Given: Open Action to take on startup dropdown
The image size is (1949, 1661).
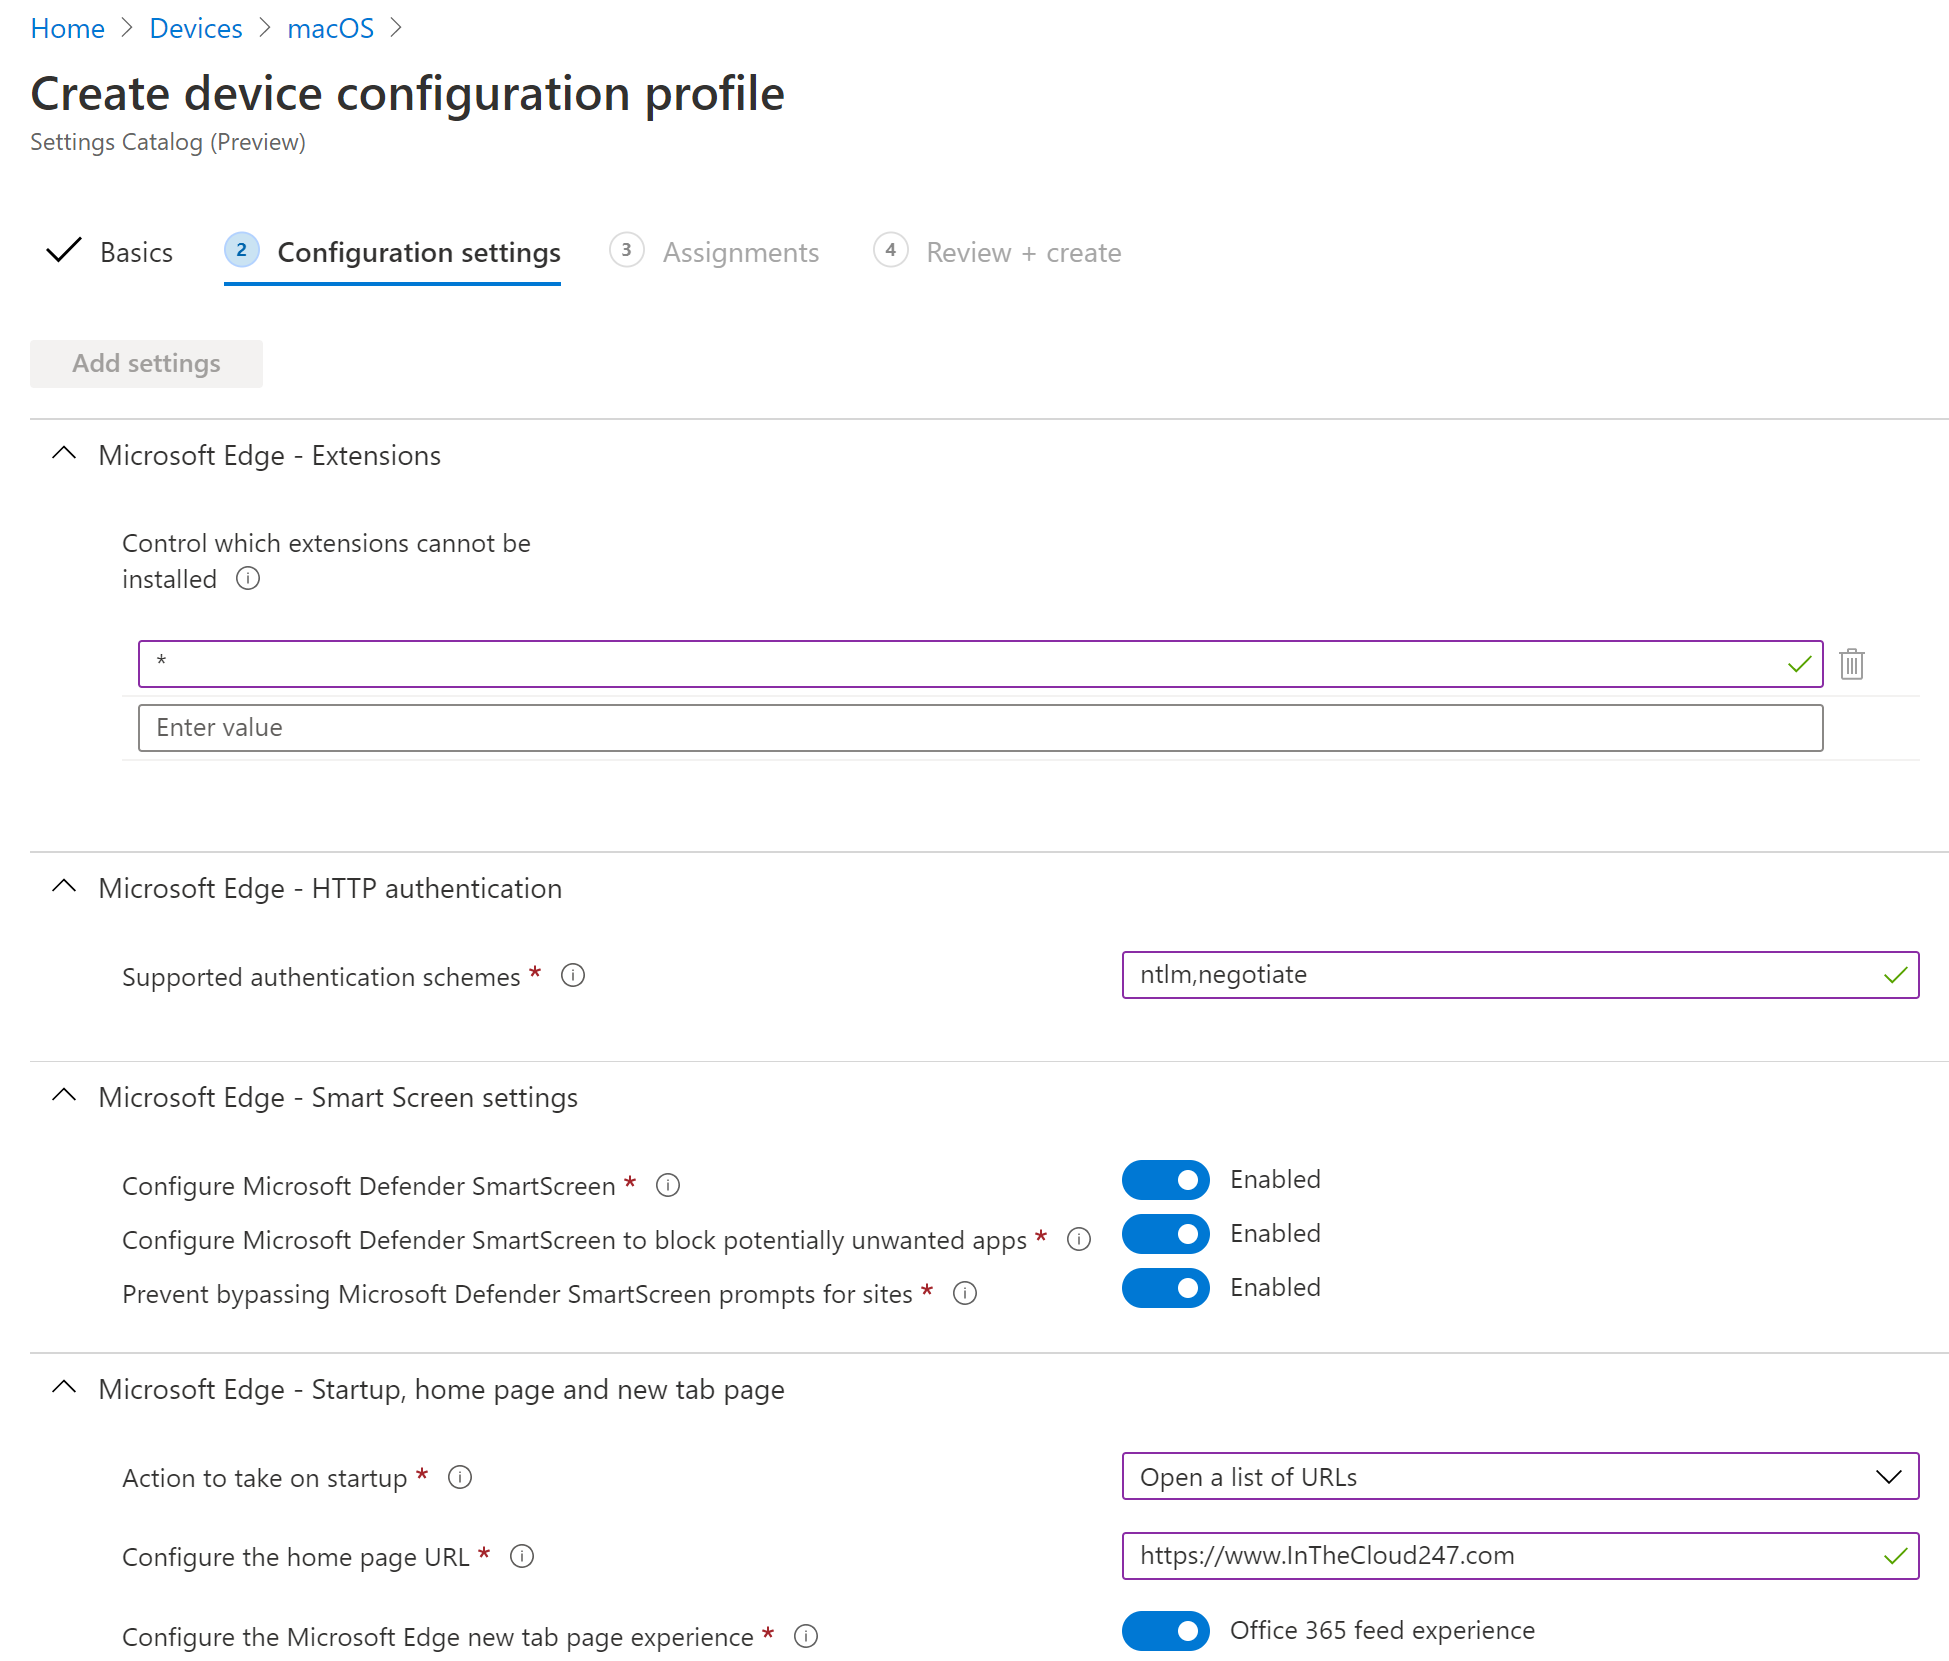Looking at the screenshot, I should coord(1520,1476).
